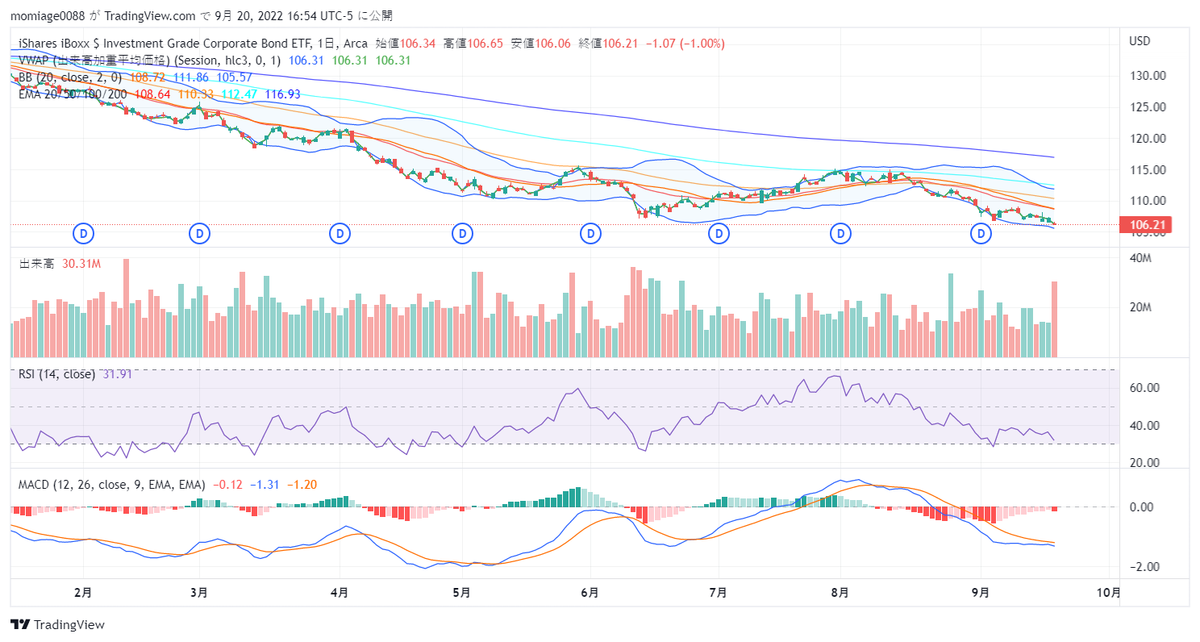
Task: Select the RSI (14, close) legend
Action: pos(57,374)
